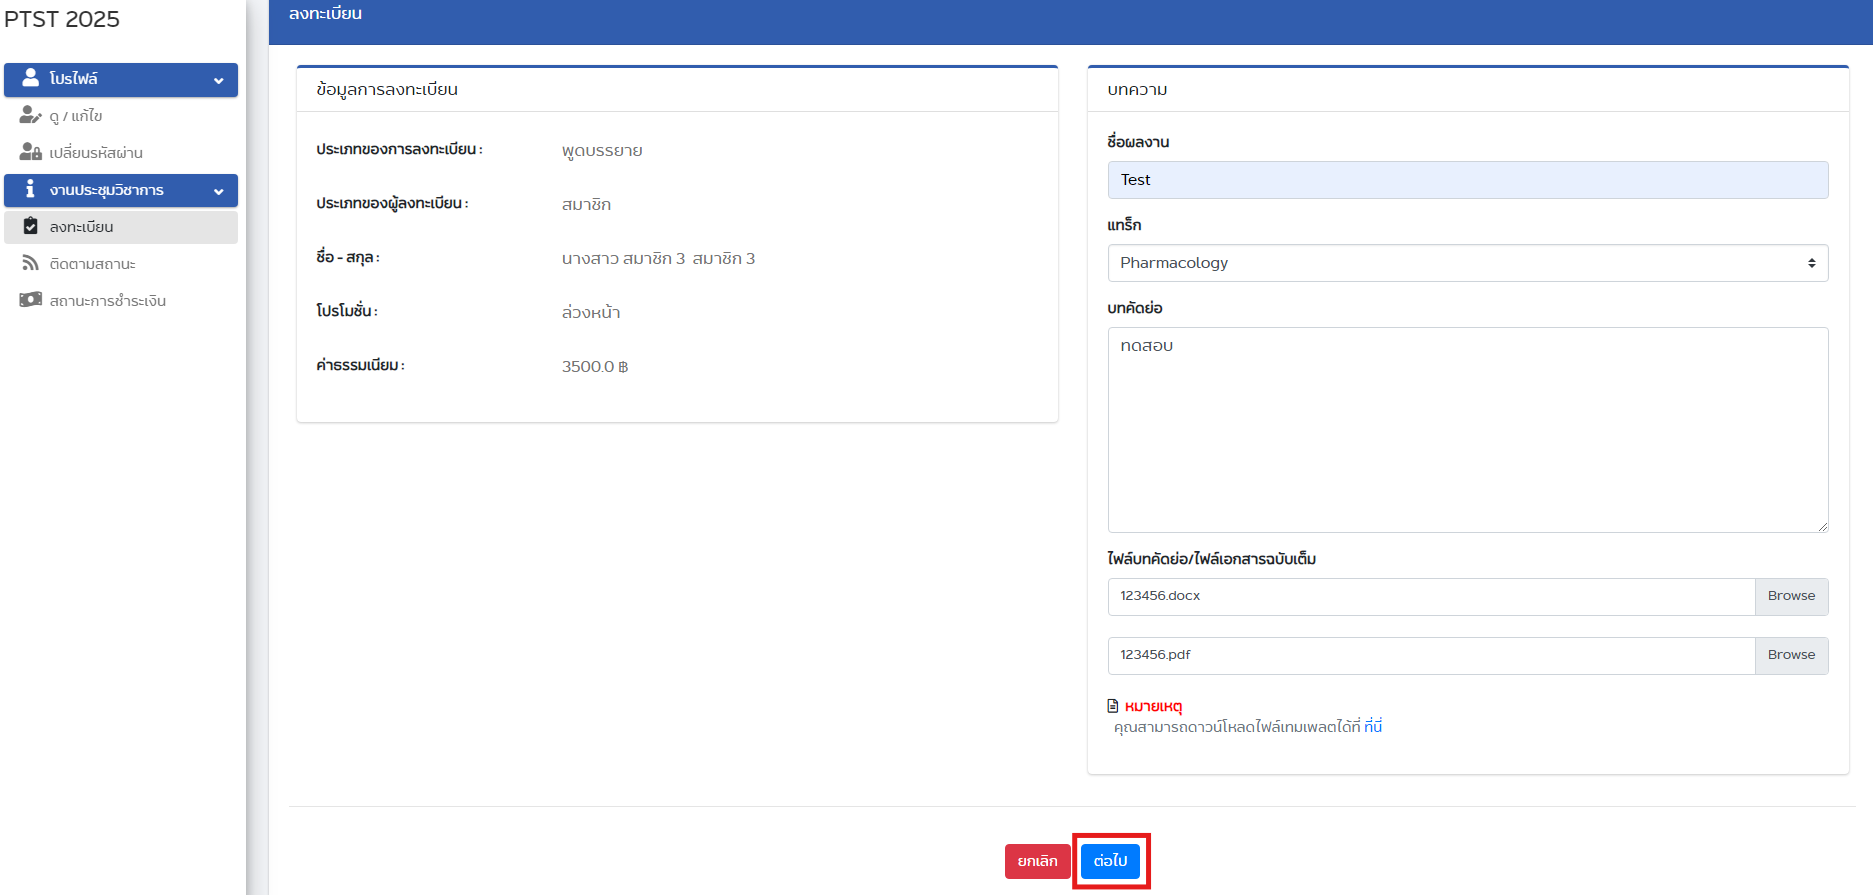Open the เปลี่ยนรหัสผ่าน menu item
The image size is (1873, 895).
click(96, 153)
